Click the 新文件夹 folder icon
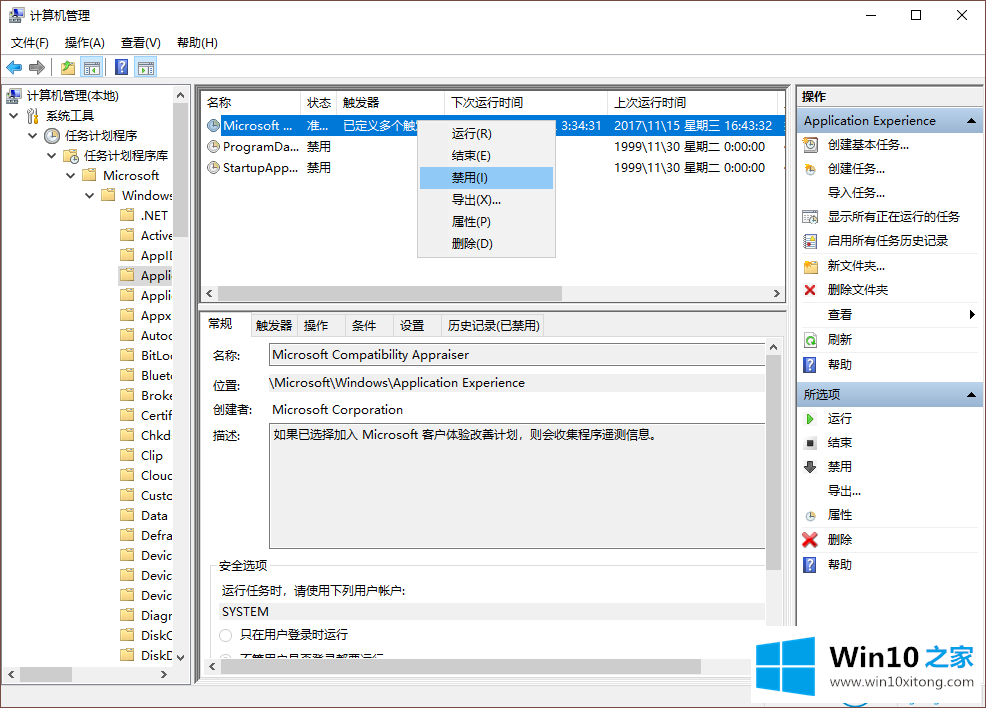This screenshot has width=986, height=708. pyautogui.click(x=811, y=266)
